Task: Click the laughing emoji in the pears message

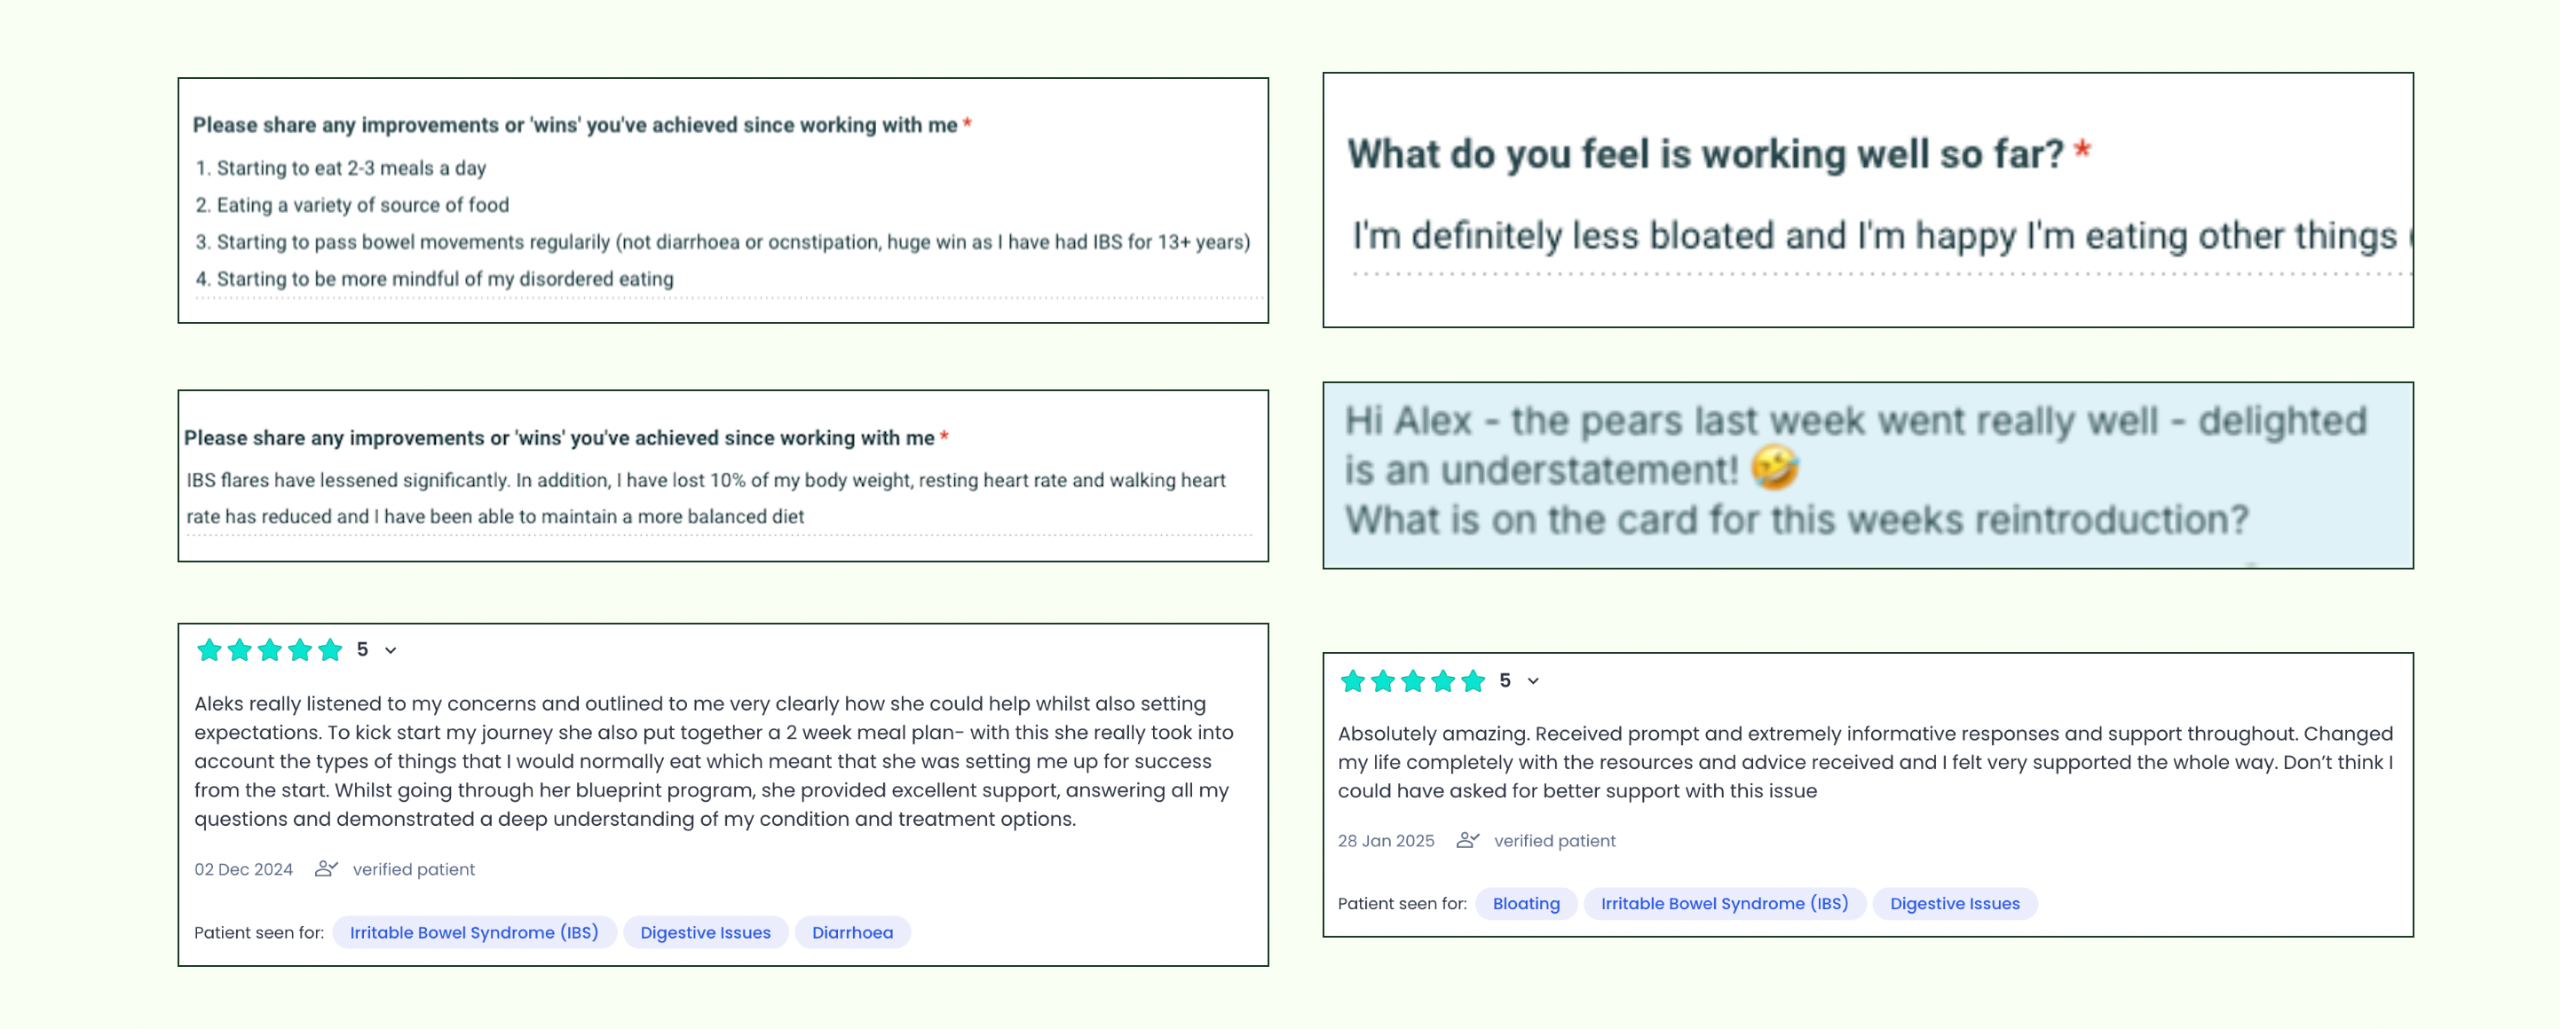Action: (1775, 468)
